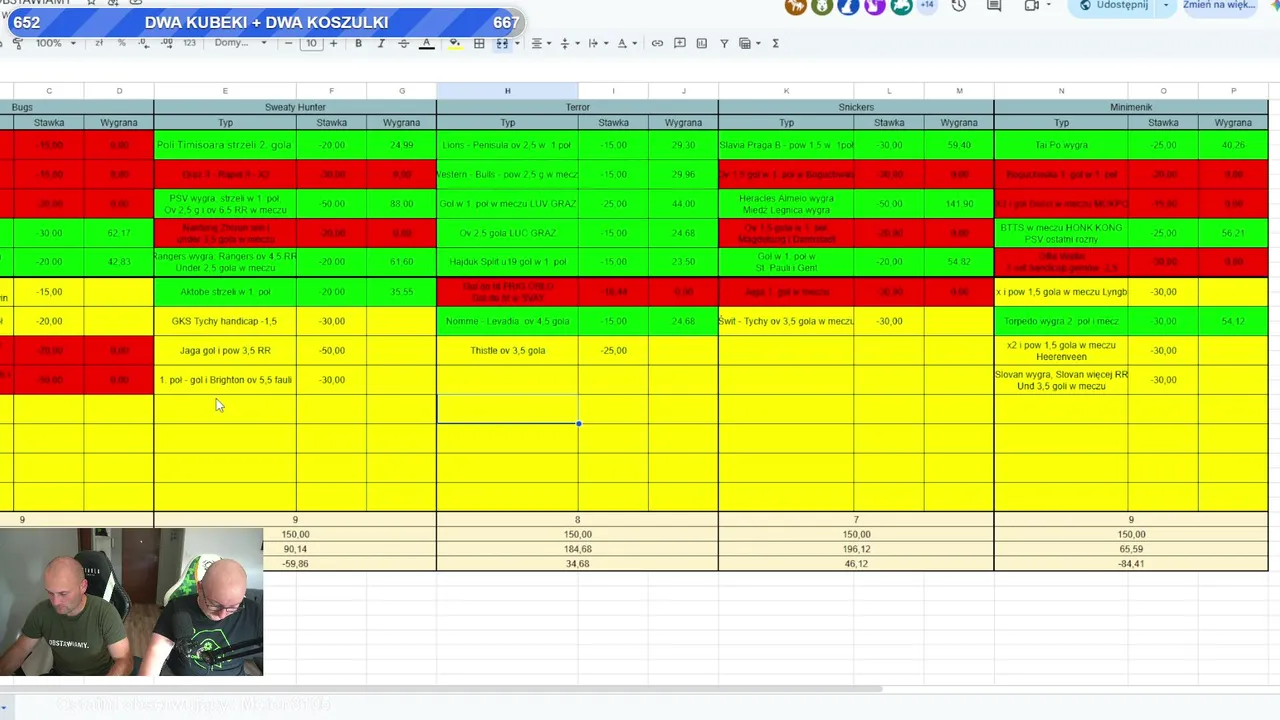Viewport: 1280px width, 720px height.
Task: Show the +14 additional collaborators
Action: [927, 6]
